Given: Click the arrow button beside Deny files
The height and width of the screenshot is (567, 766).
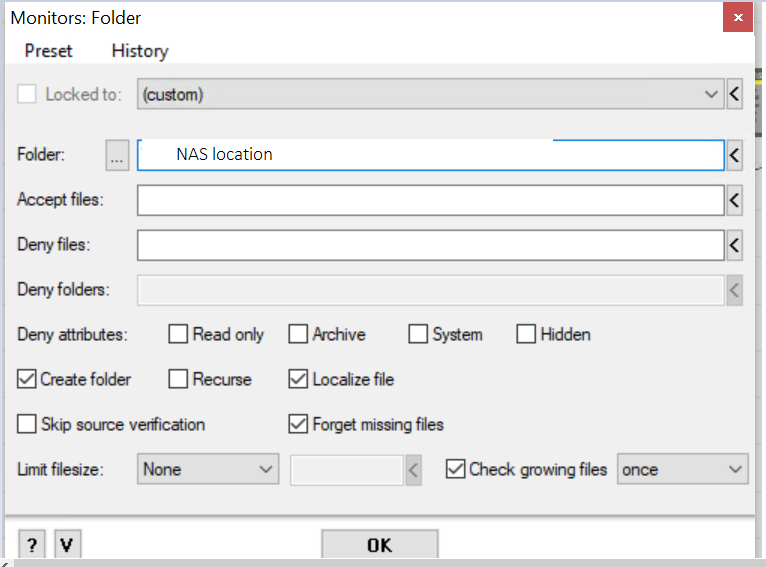Looking at the screenshot, I should [734, 245].
